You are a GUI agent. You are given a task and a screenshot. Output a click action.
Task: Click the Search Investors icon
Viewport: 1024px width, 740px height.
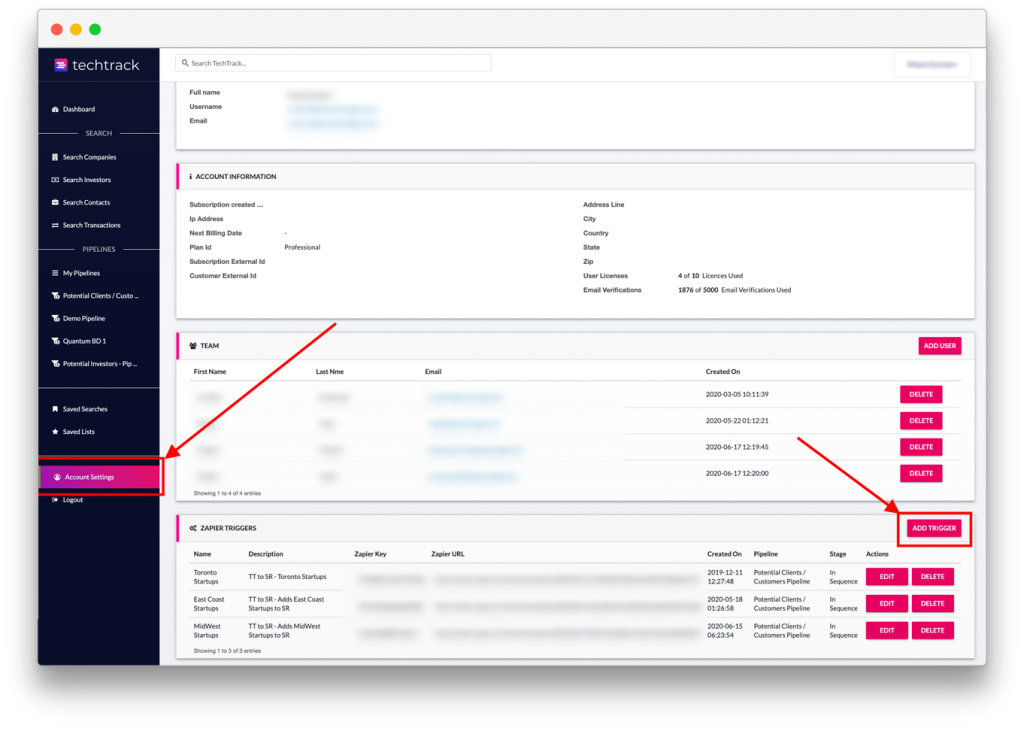point(55,180)
